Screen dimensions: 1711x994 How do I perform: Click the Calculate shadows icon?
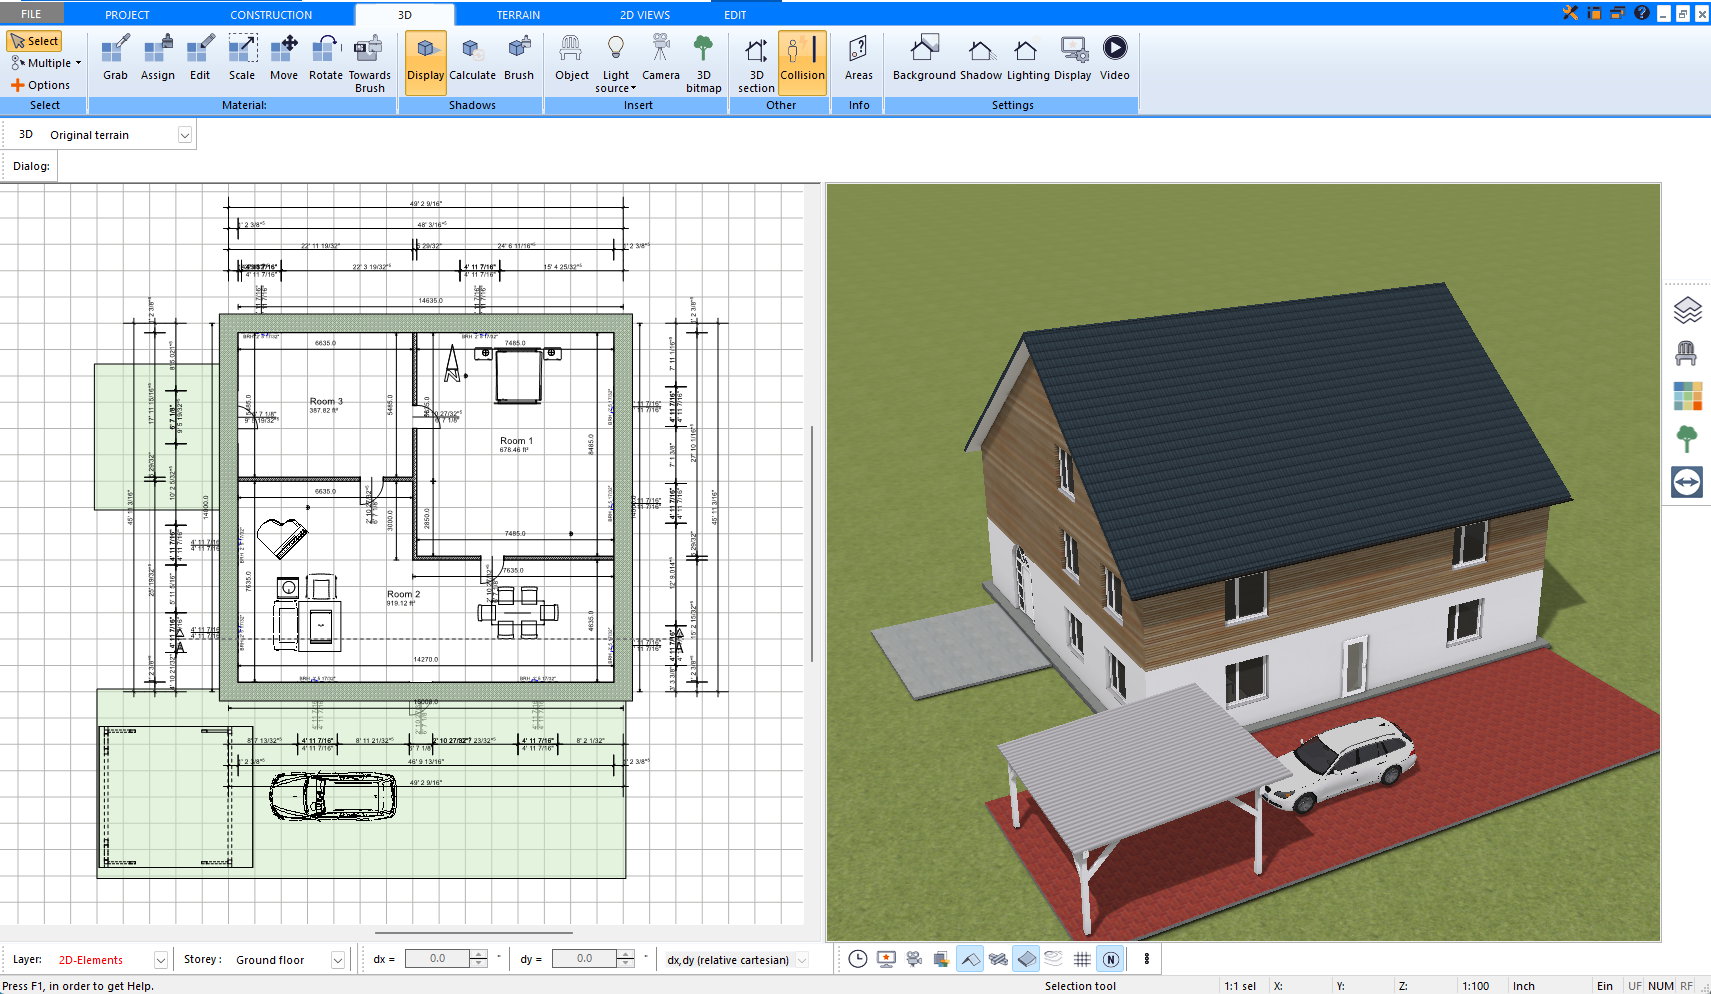coord(472,58)
